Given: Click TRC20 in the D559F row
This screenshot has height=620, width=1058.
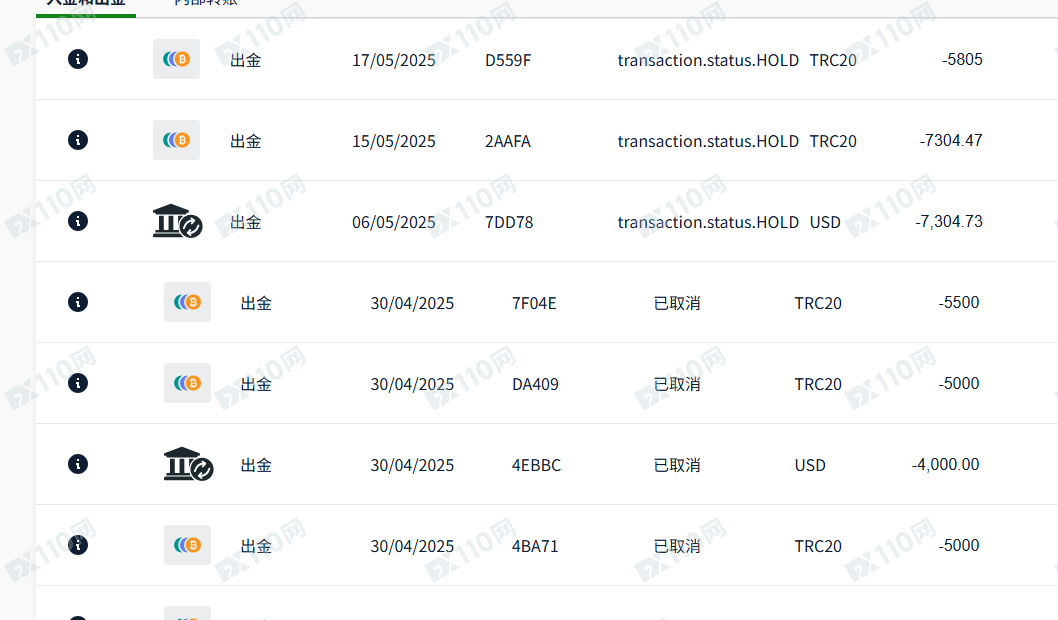Looking at the screenshot, I should click(833, 61).
